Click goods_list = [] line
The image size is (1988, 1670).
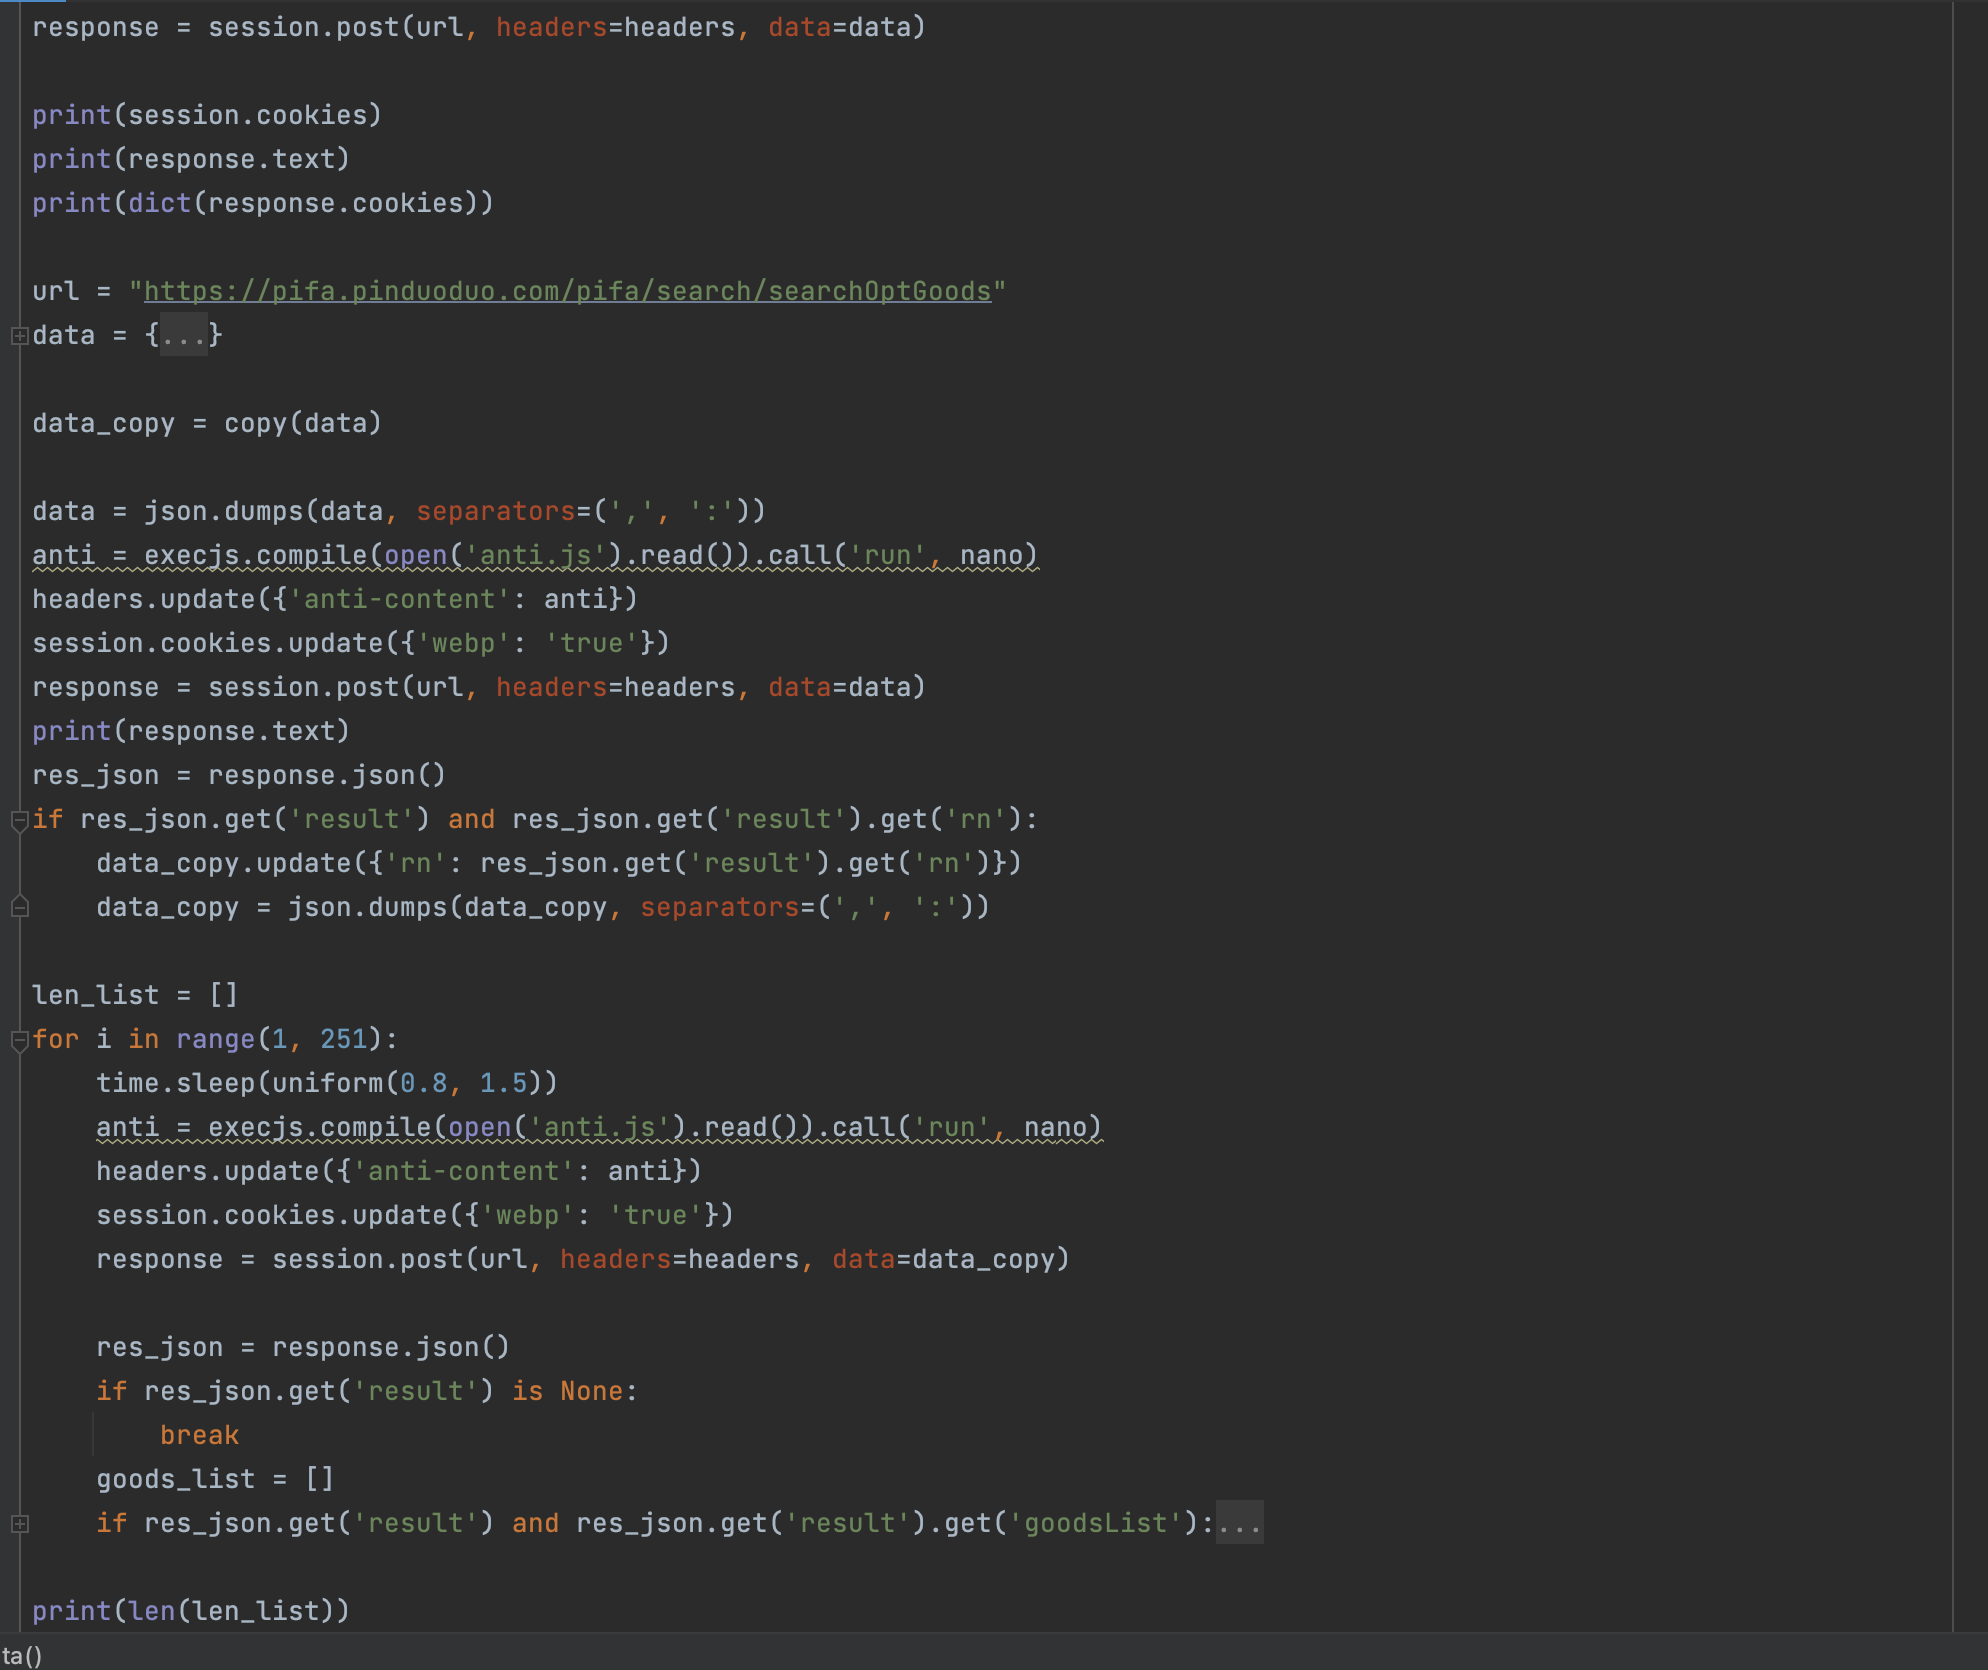coord(215,1479)
